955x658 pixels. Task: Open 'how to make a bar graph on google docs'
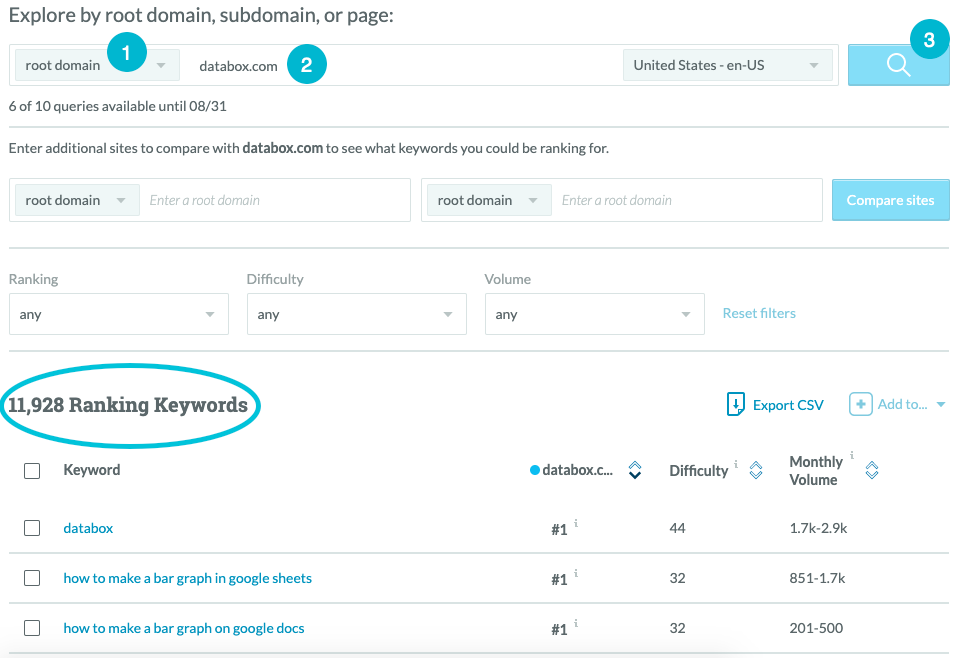[x=184, y=628]
